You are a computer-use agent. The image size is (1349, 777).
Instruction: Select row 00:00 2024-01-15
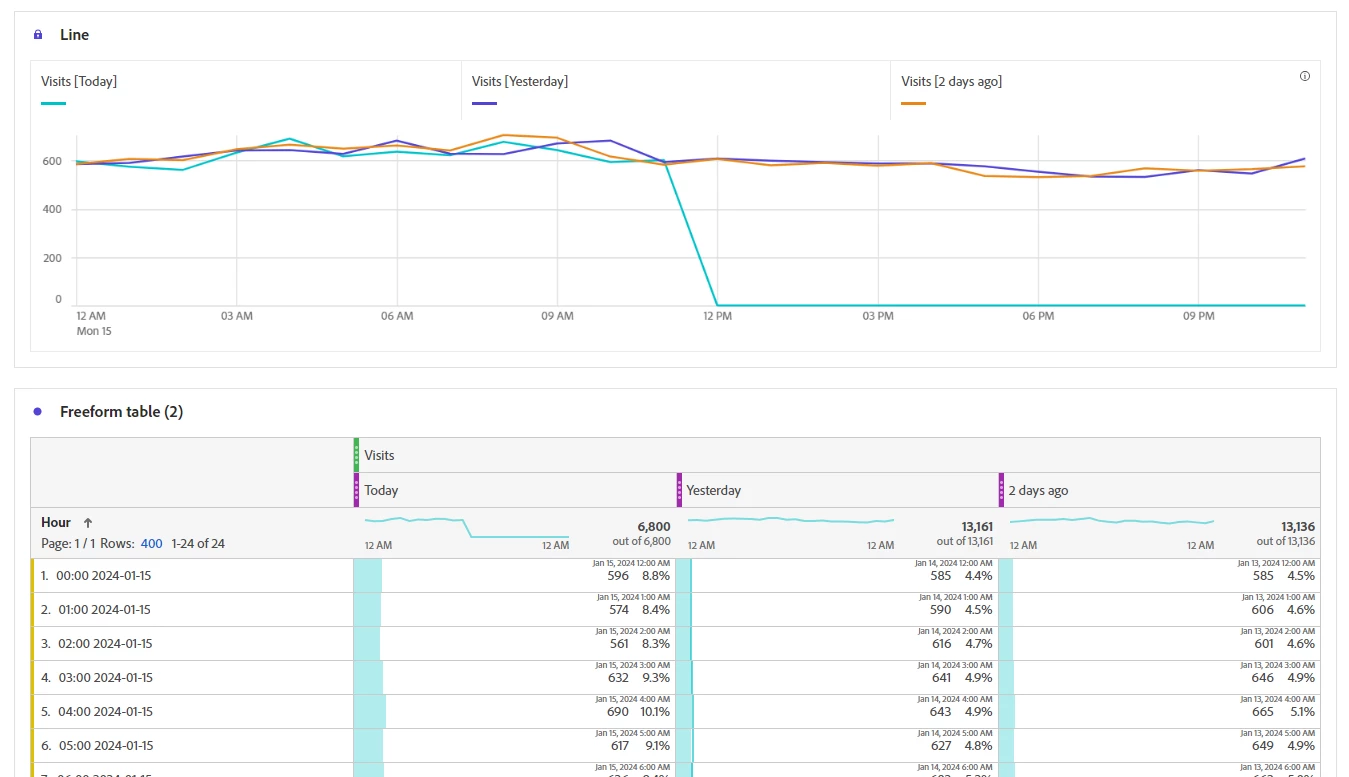click(192, 576)
